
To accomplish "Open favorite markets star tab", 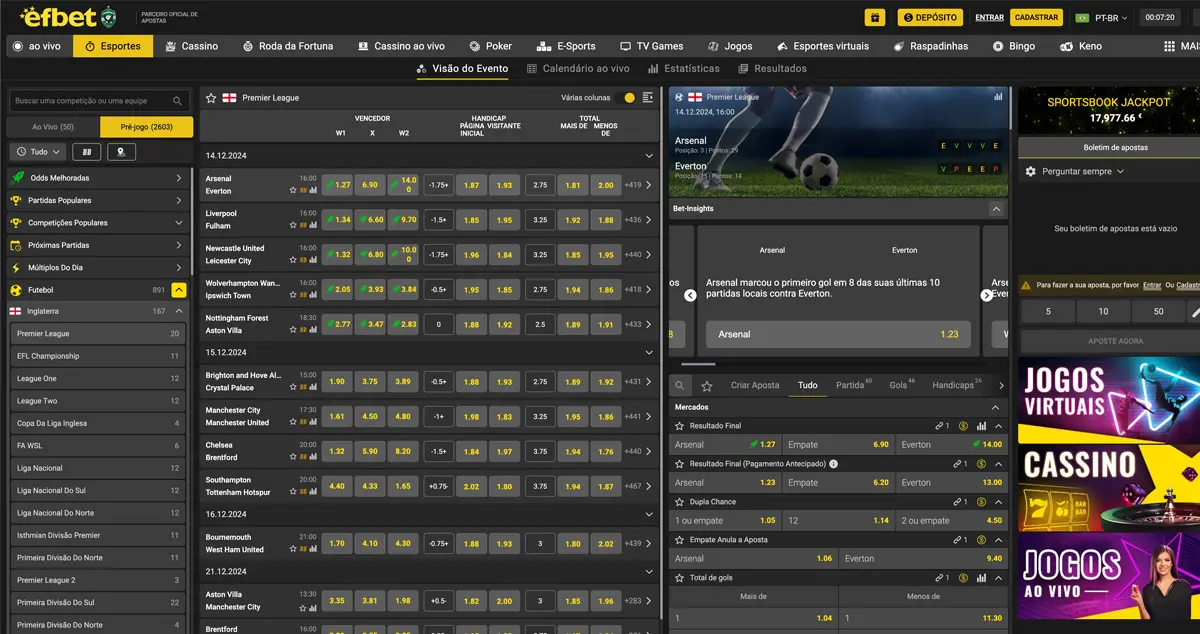I will [x=707, y=386].
